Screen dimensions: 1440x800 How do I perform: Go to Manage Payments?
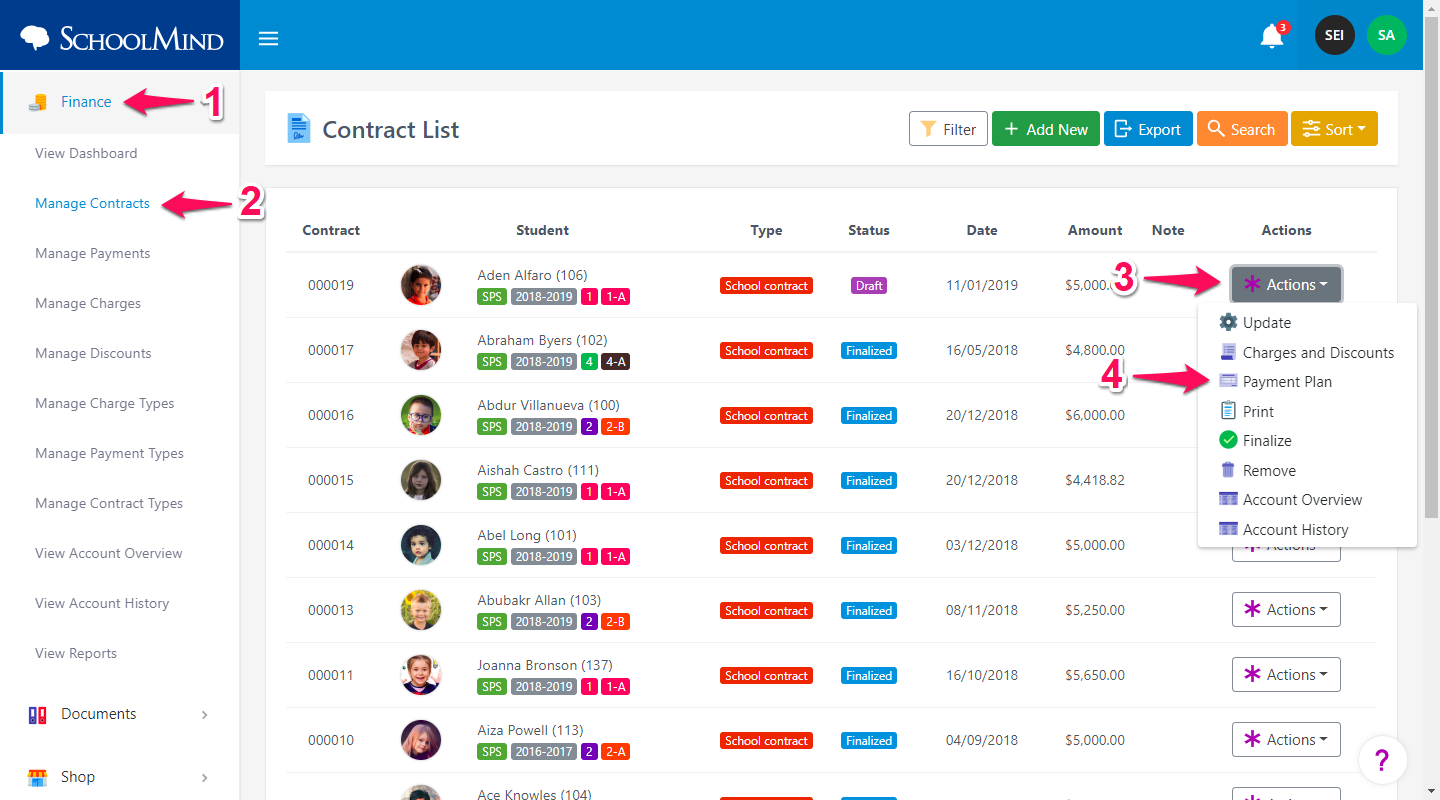pyautogui.click(x=92, y=253)
